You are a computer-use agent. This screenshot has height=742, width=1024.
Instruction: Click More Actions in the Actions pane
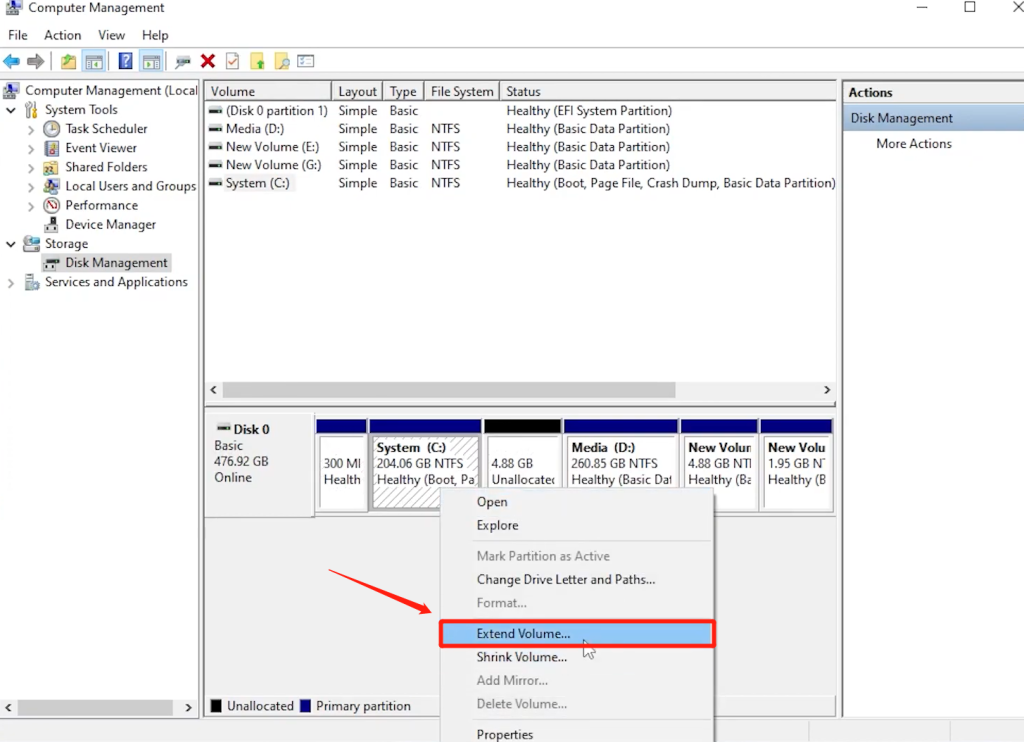click(x=913, y=143)
